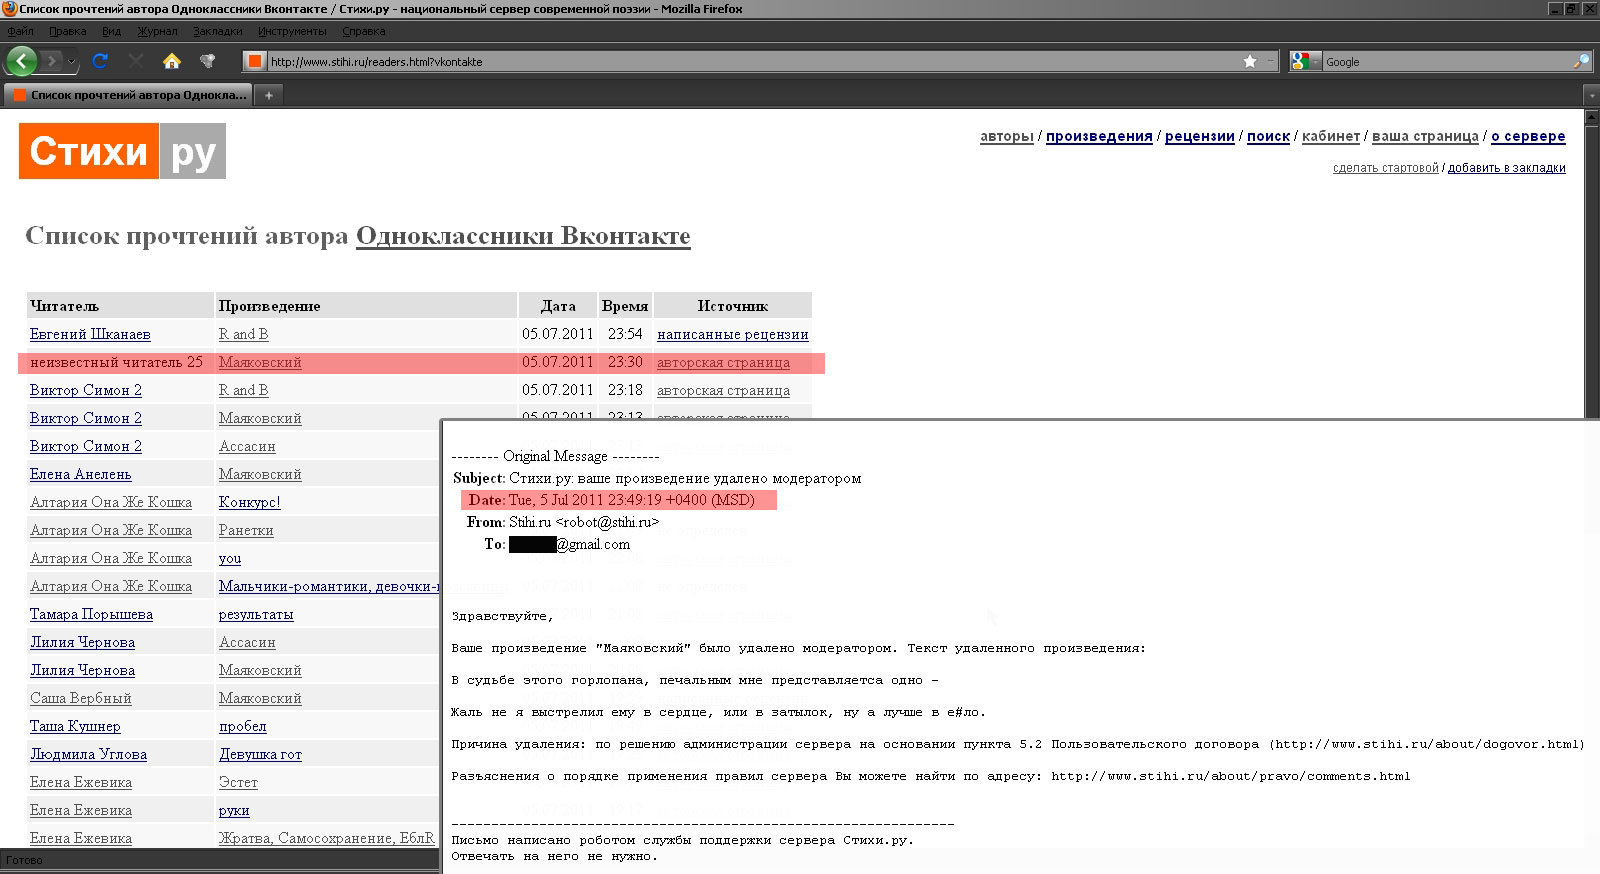Image resolution: width=1600 pixels, height=874 pixels.
Task: Open the руки work link
Action: click(x=234, y=810)
